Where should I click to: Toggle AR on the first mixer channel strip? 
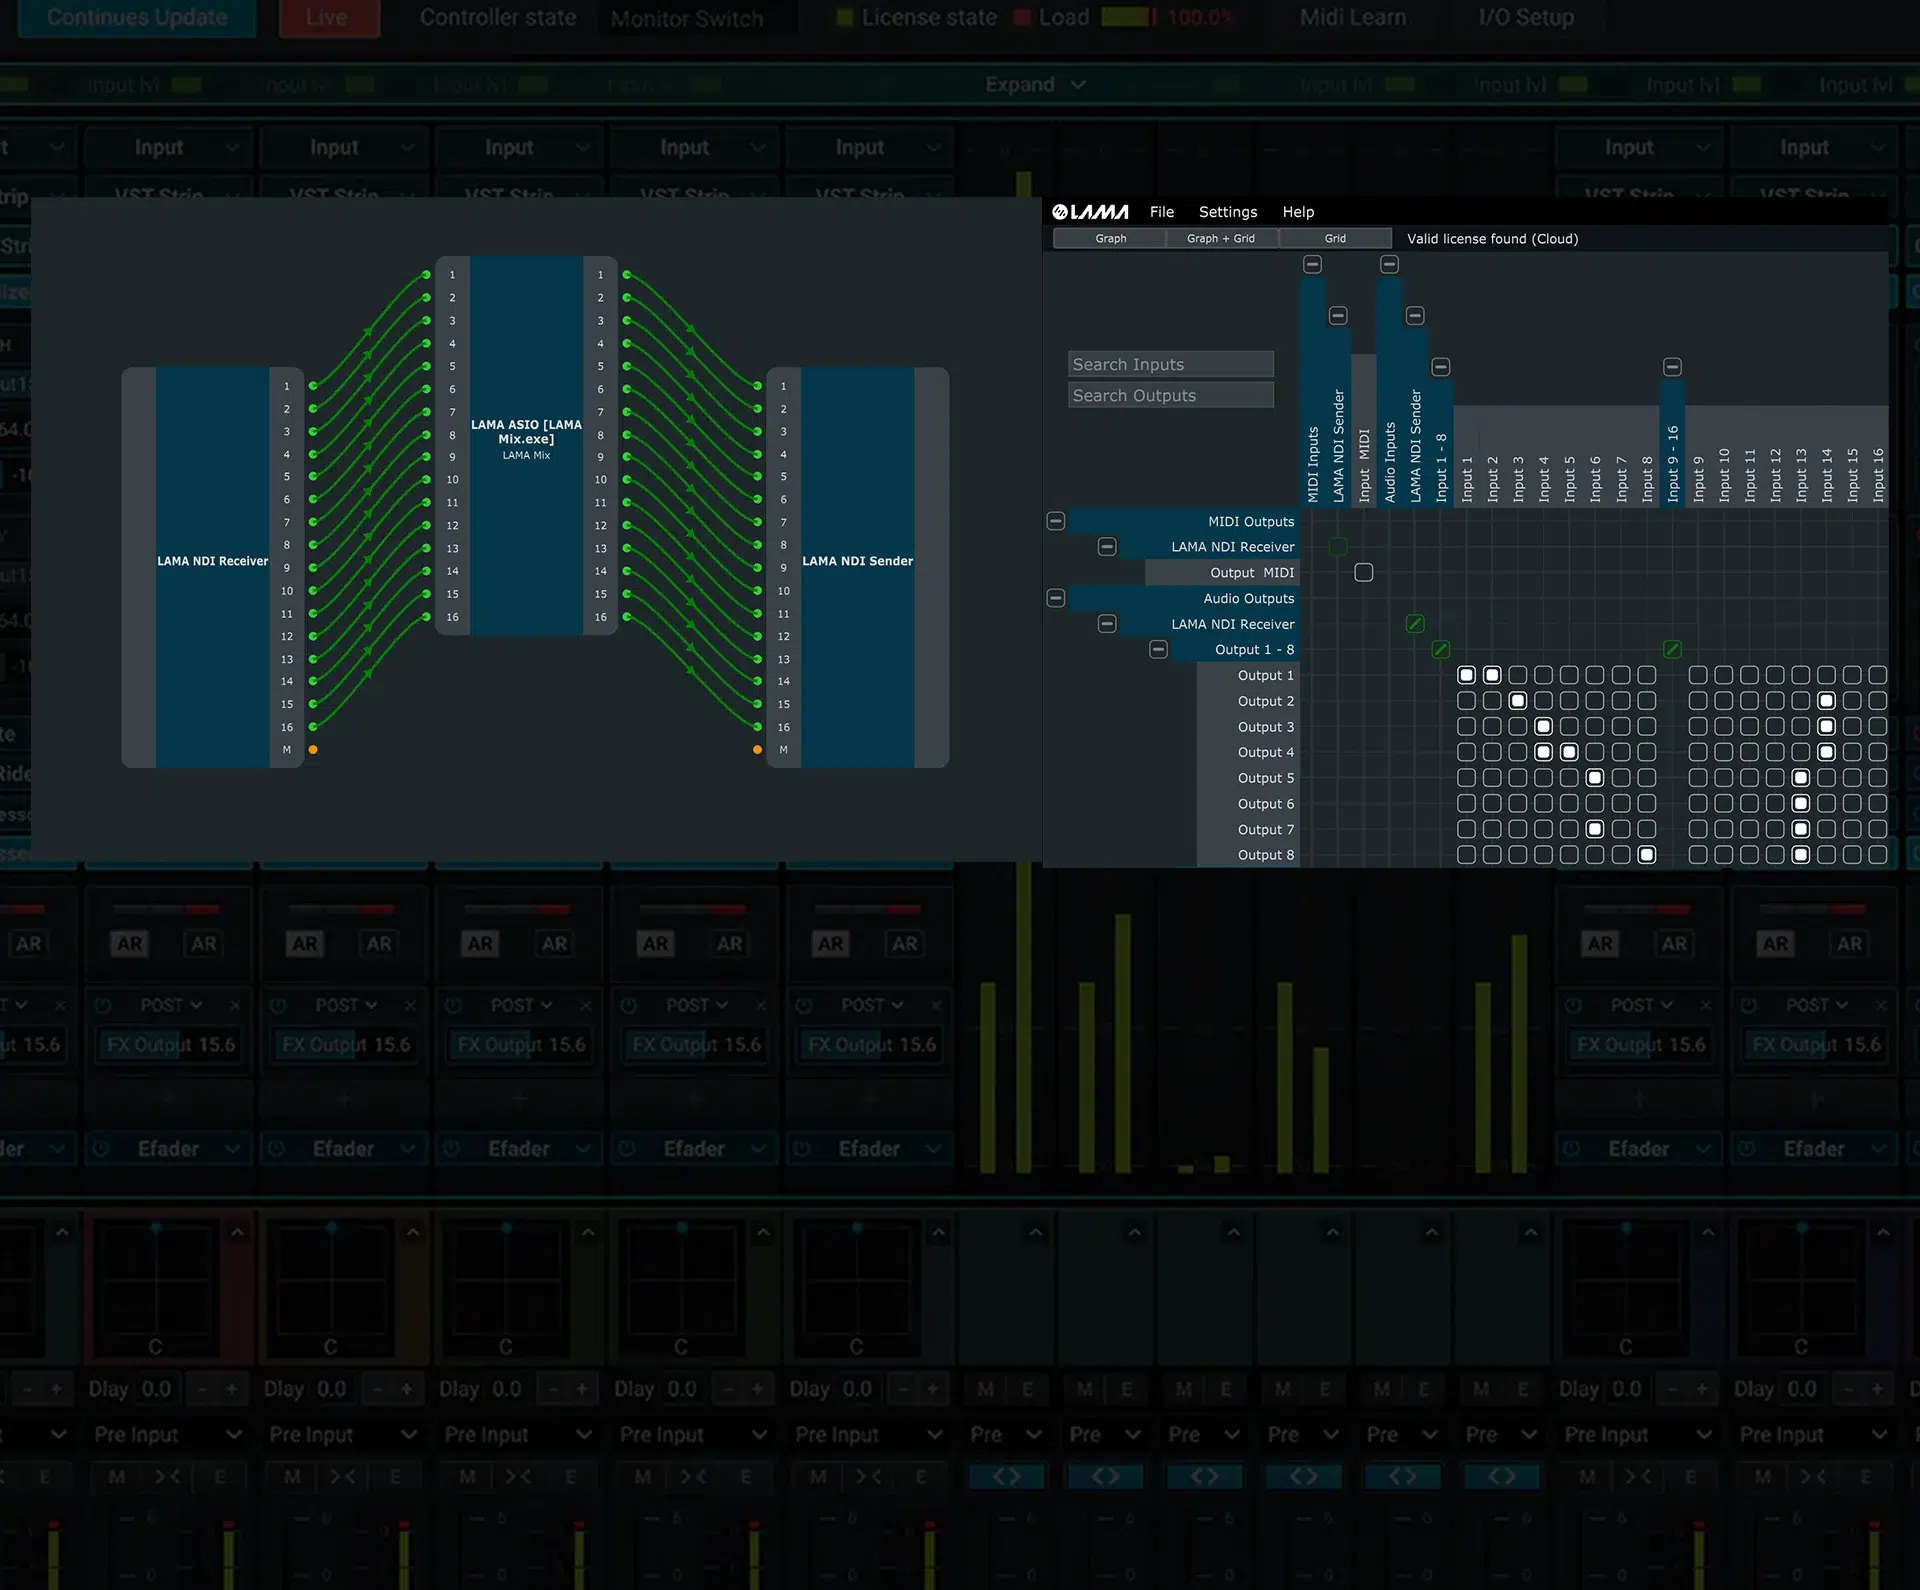click(128, 942)
